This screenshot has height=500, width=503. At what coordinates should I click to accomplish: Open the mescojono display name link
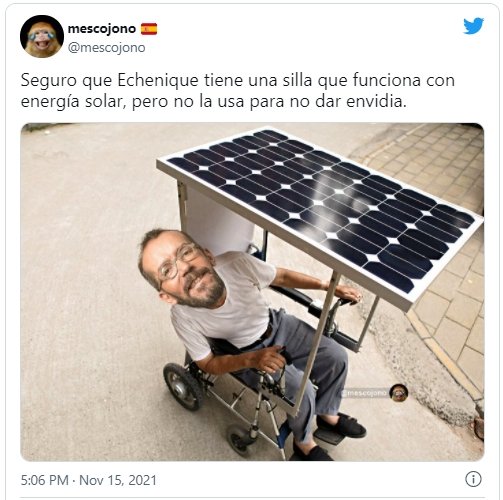[102, 29]
